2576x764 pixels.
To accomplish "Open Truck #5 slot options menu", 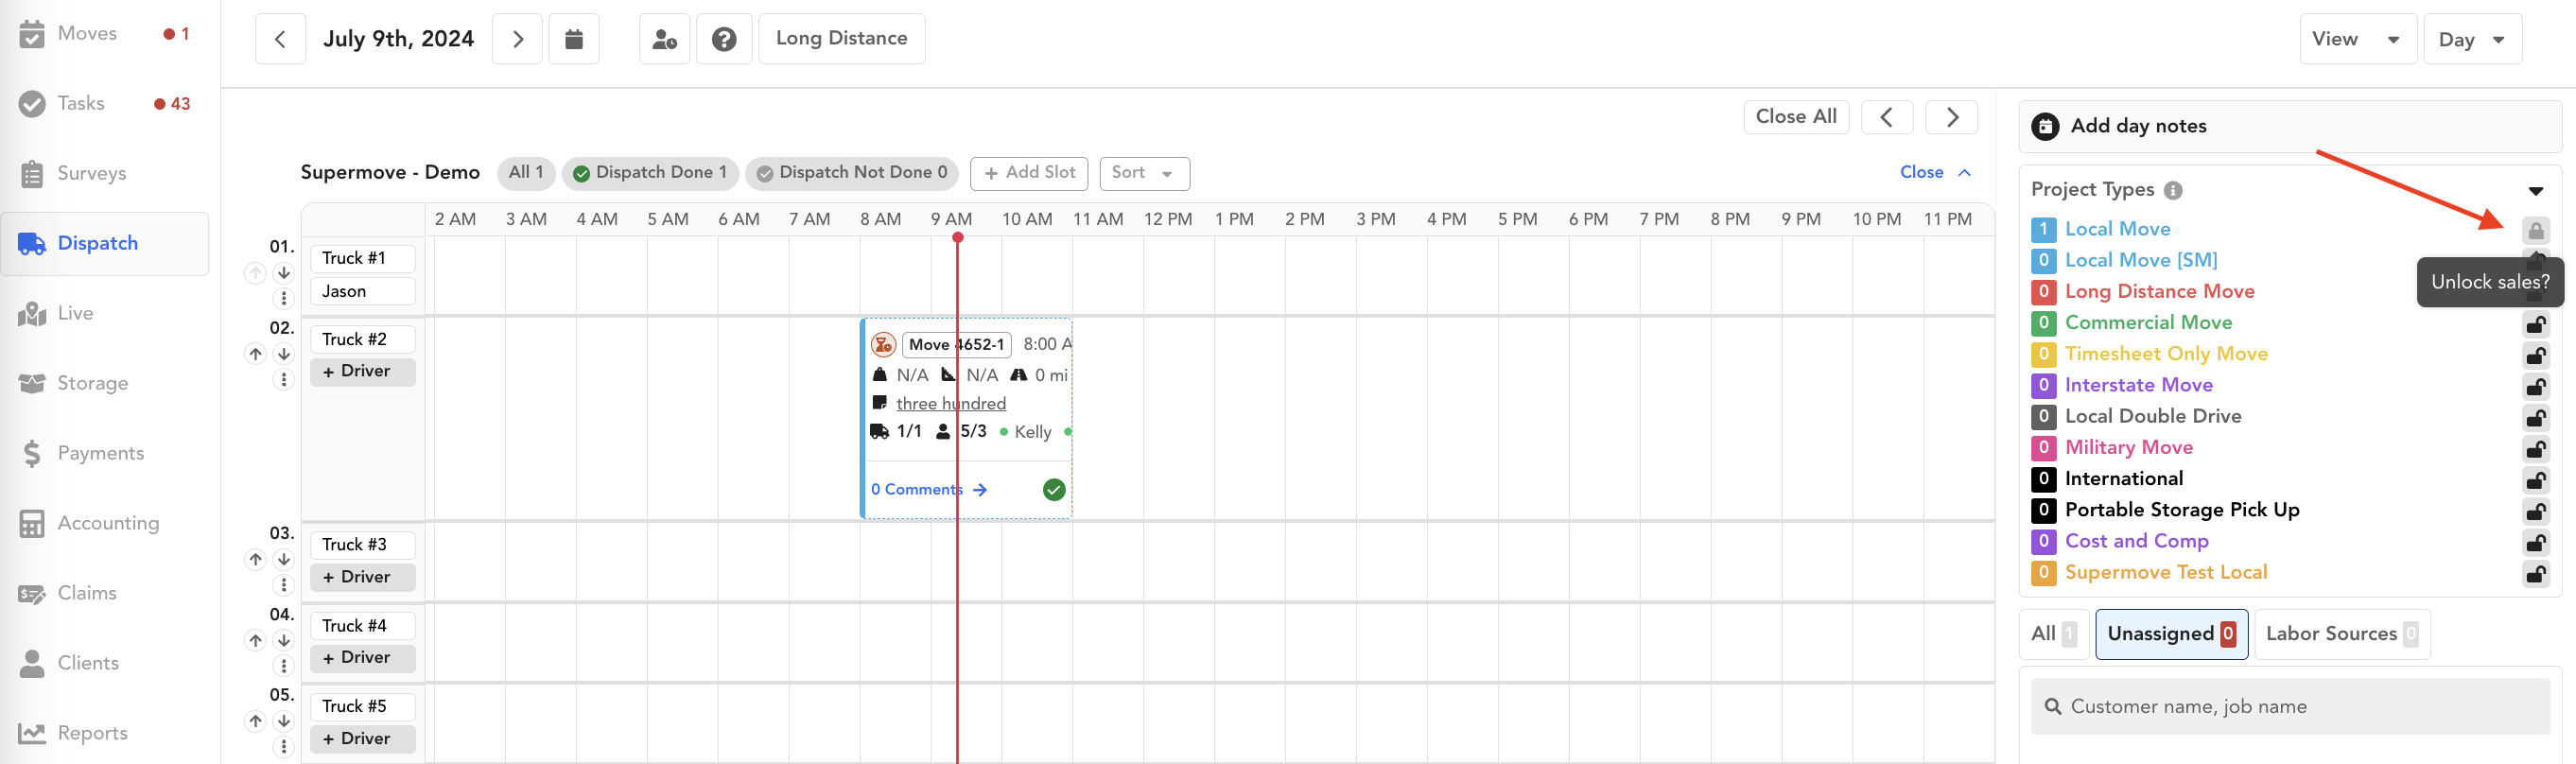I will 284,746.
